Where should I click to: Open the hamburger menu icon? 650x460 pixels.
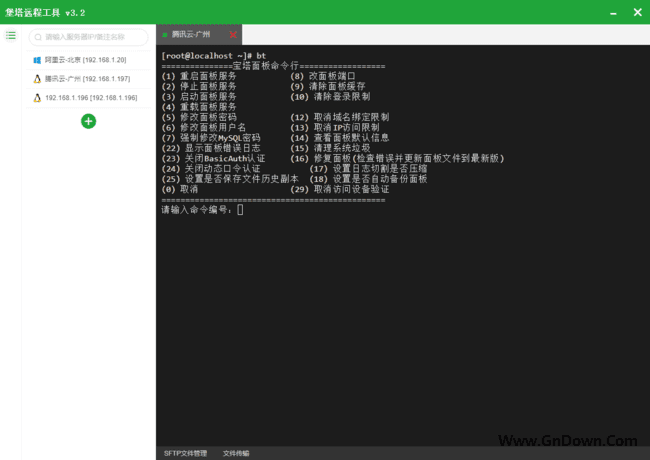pyautogui.click(x=11, y=36)
